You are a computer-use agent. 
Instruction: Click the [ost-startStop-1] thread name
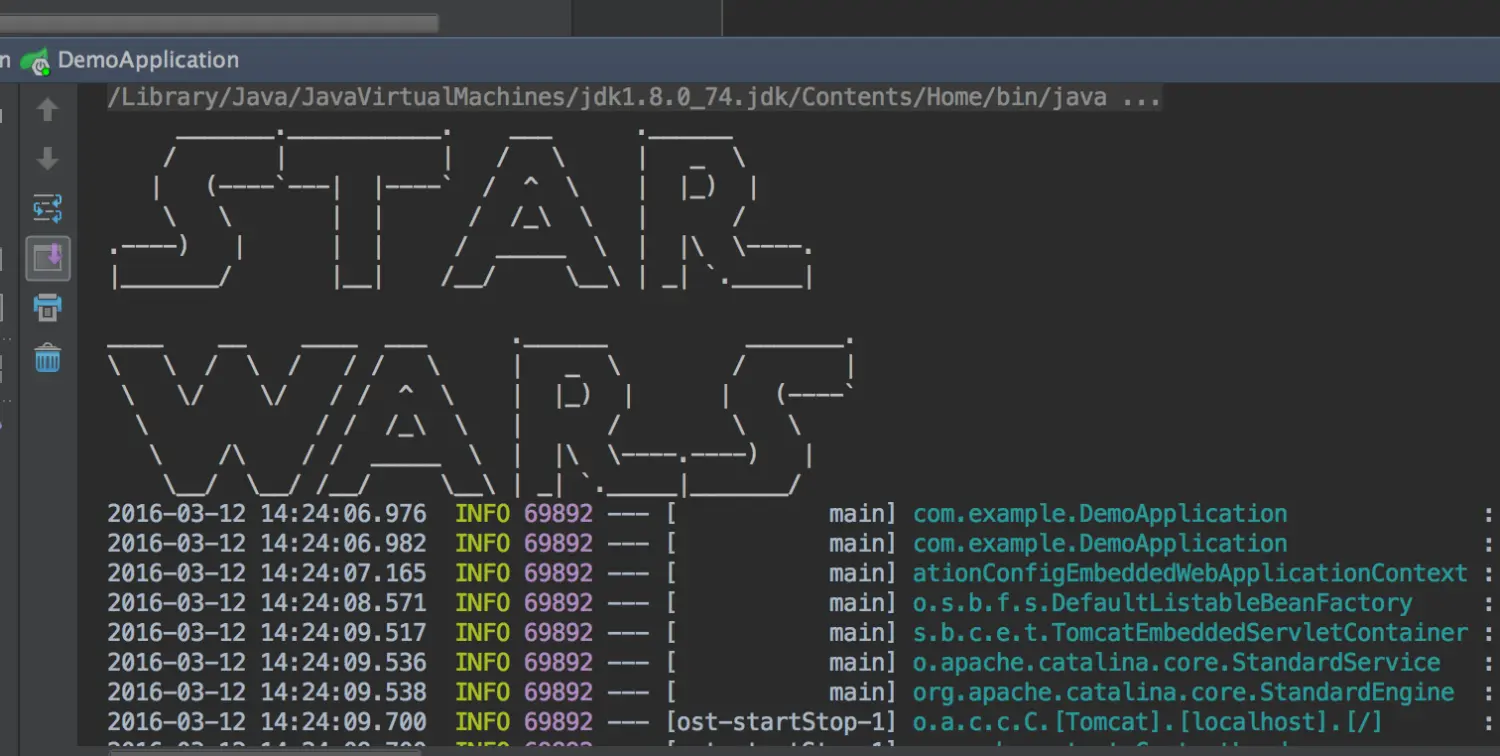point(782,722)
